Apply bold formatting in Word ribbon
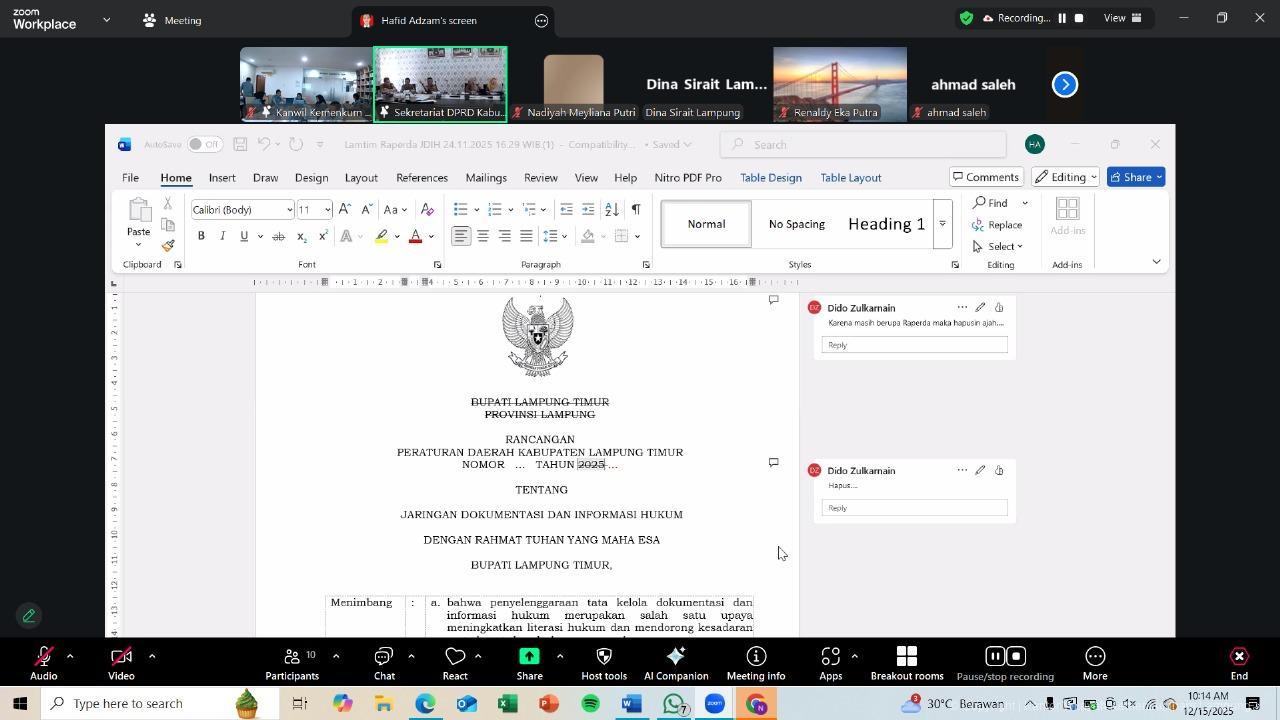 tap(201, 237)
